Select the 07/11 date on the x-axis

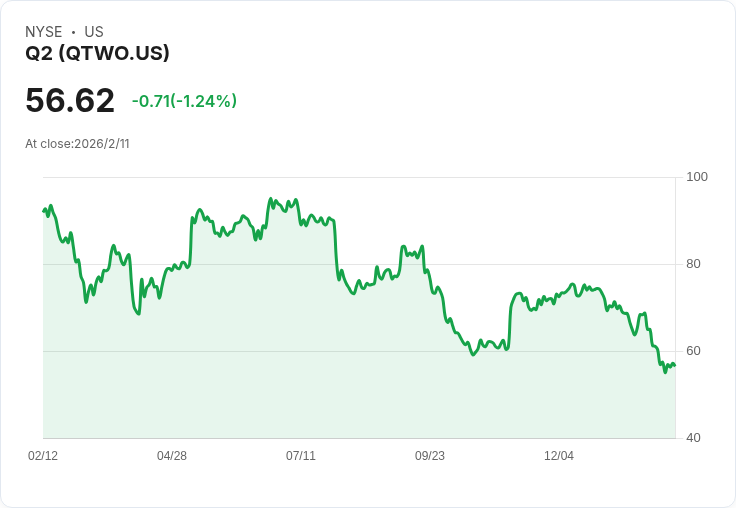(301, 456)
